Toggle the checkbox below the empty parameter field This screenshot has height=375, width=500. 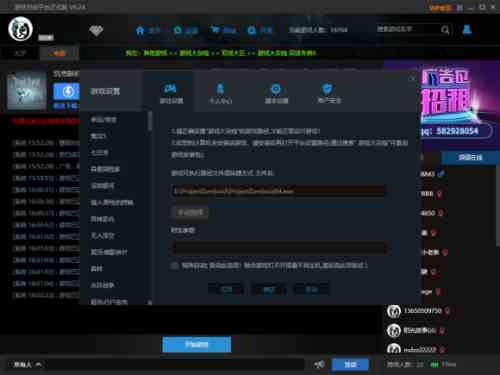(174, 265)
